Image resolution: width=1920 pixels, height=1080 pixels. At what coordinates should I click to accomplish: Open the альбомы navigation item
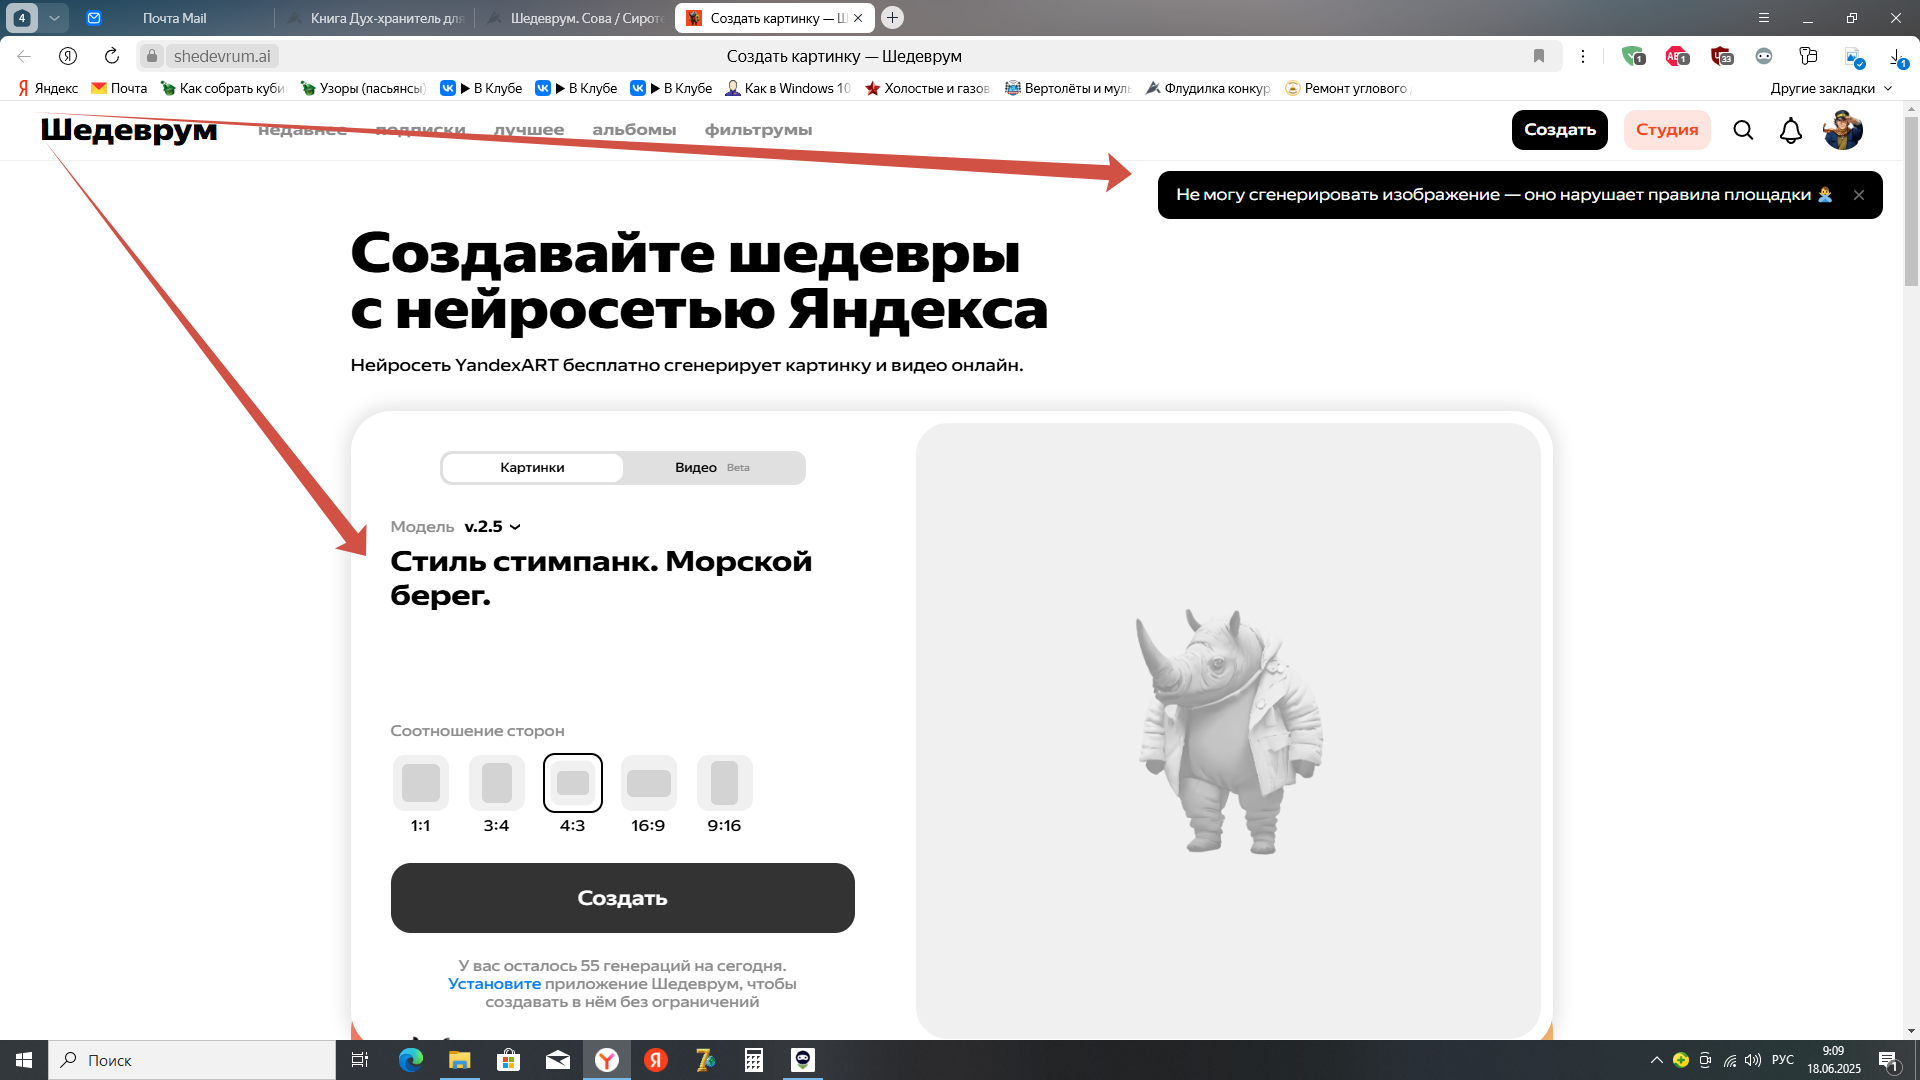634,130
